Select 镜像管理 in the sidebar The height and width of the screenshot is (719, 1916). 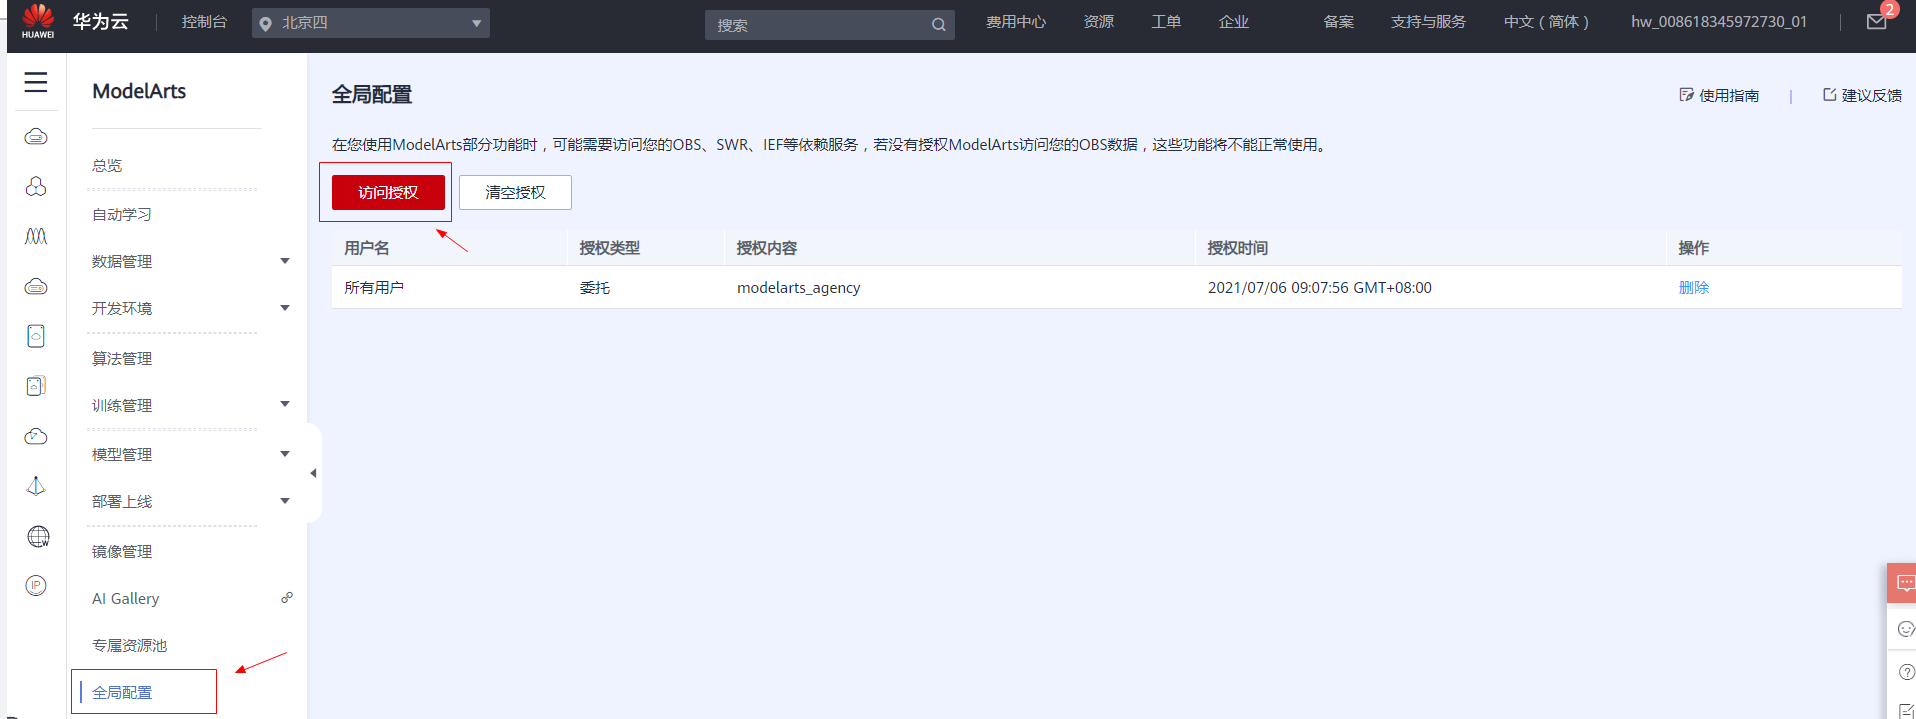click(122, 551)
